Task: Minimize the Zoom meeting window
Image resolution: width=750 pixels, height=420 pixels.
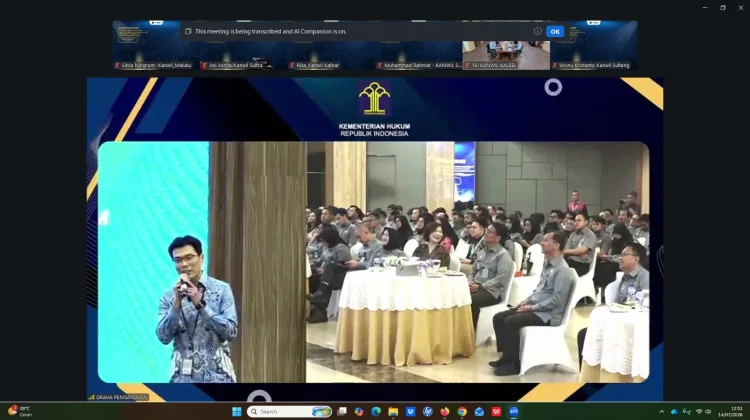Action: [705, 8]
